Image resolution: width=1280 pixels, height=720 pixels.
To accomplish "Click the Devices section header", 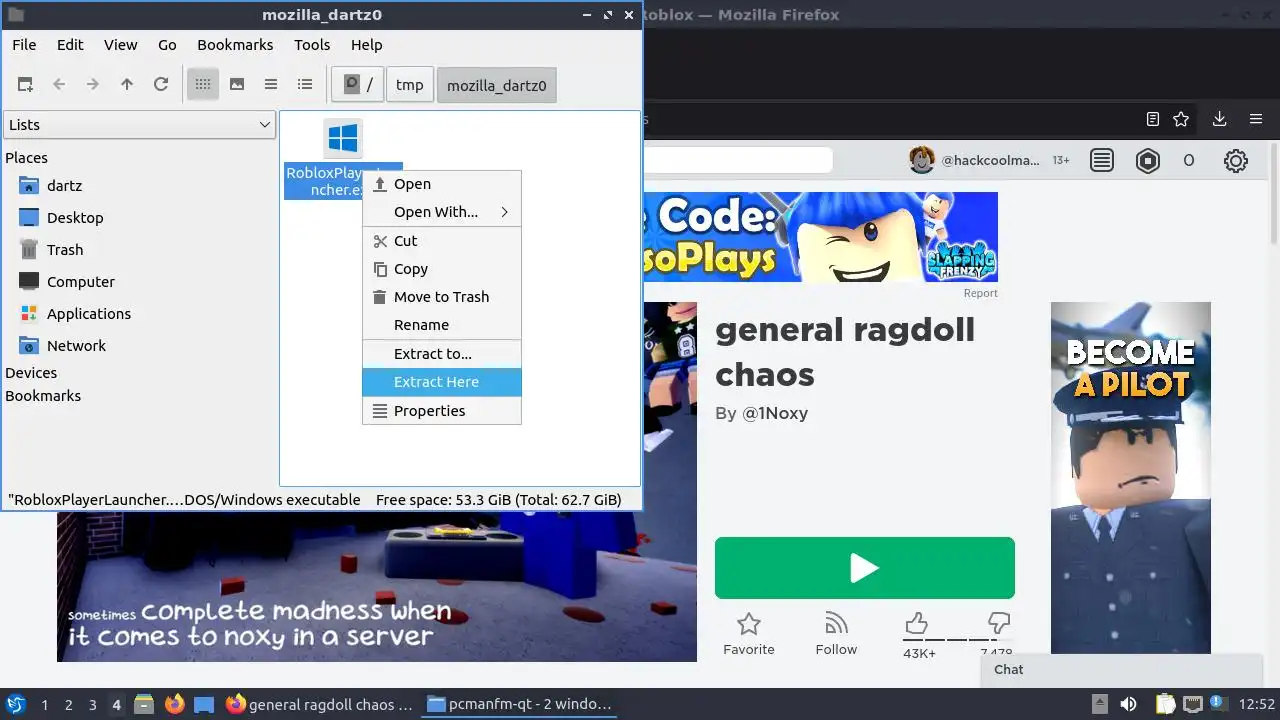I will click(x=31, y=373).
